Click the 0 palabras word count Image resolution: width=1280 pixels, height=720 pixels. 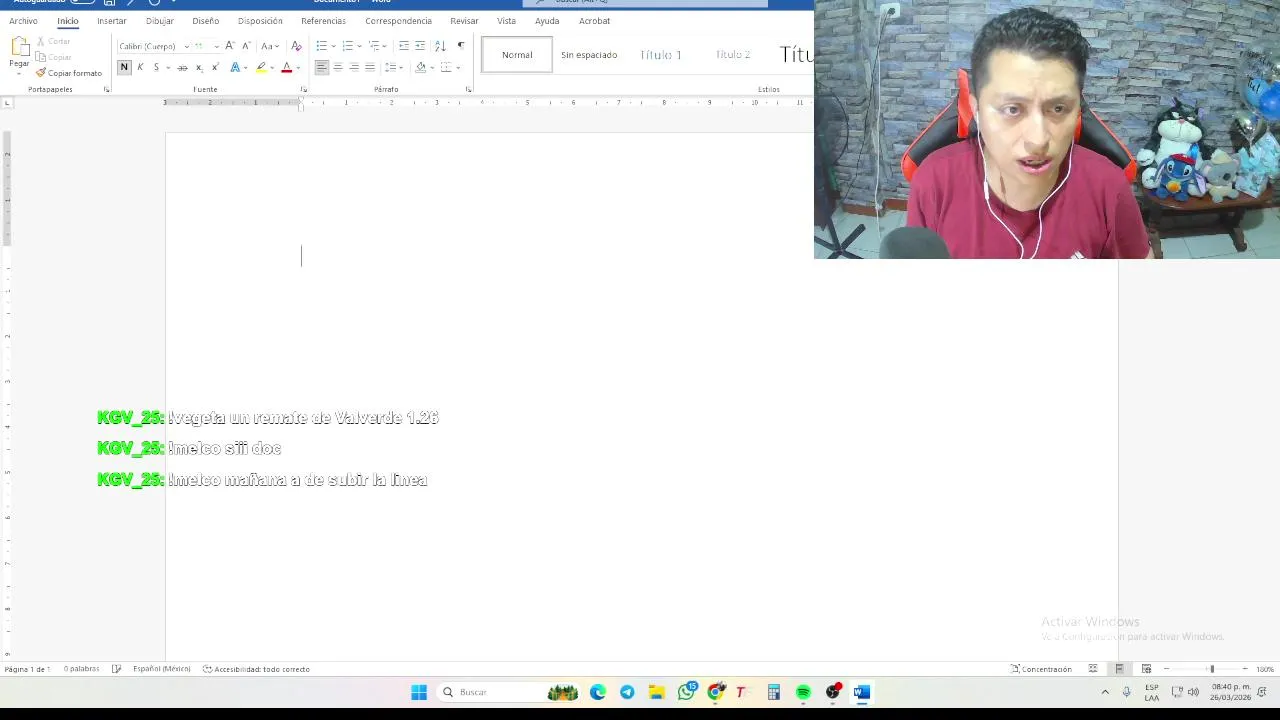81,669
